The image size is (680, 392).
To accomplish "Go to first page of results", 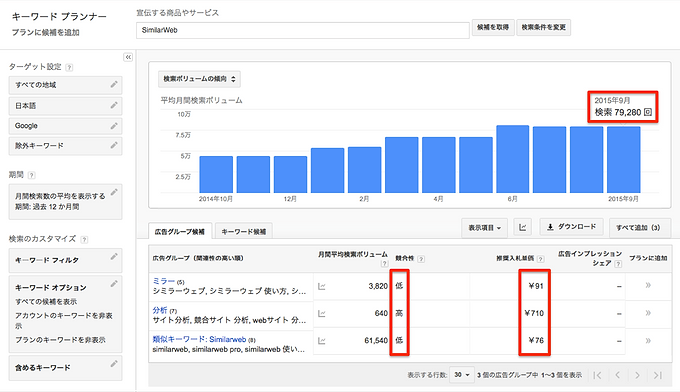I will pyautogui.click(x=597, y=375).
